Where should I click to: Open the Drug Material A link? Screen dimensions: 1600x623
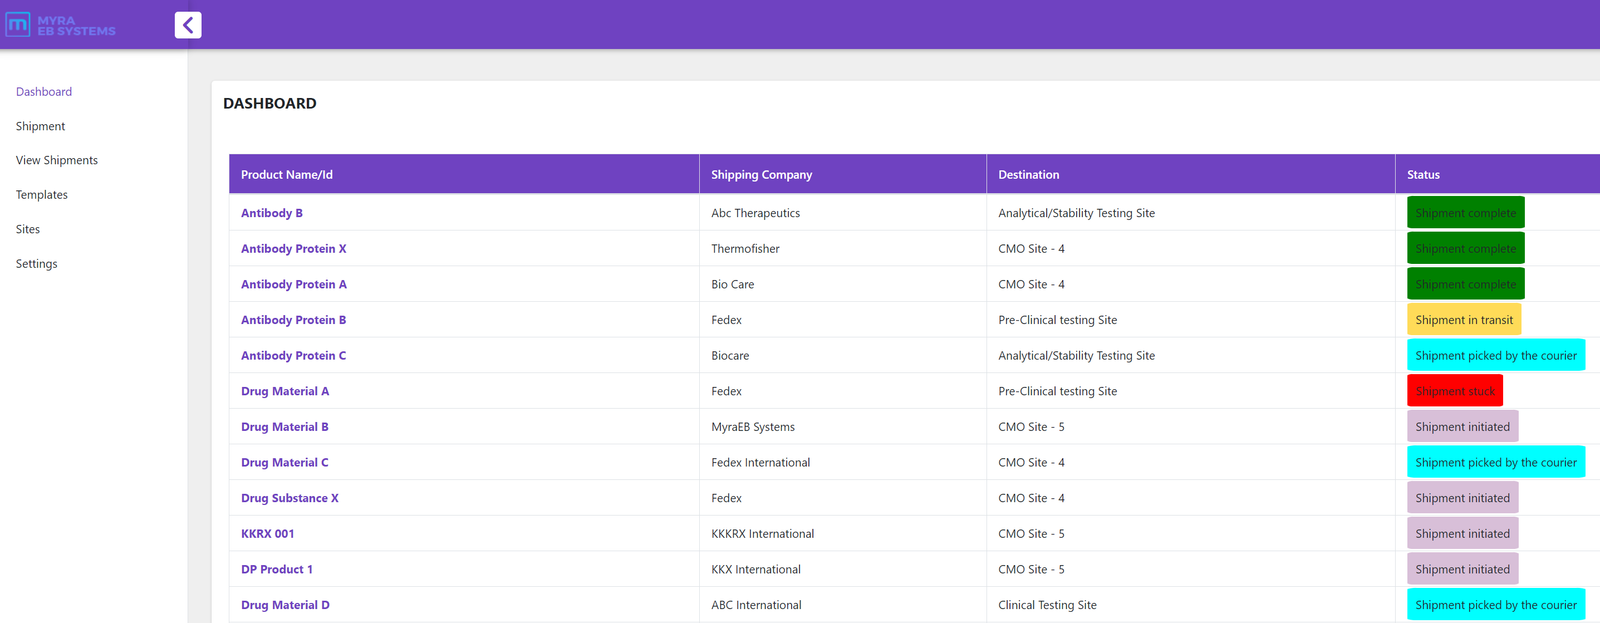pos(285,391)
